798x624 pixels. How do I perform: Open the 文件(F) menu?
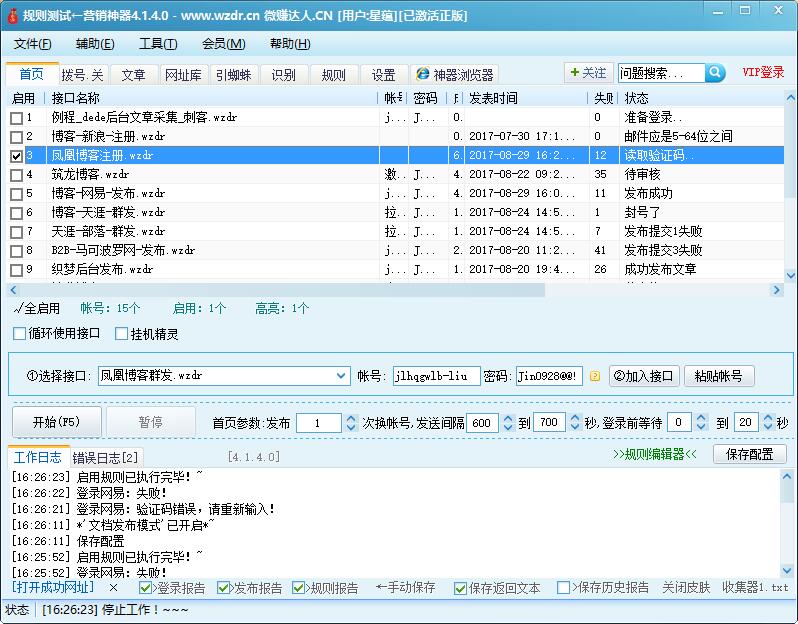coord(33,44)
